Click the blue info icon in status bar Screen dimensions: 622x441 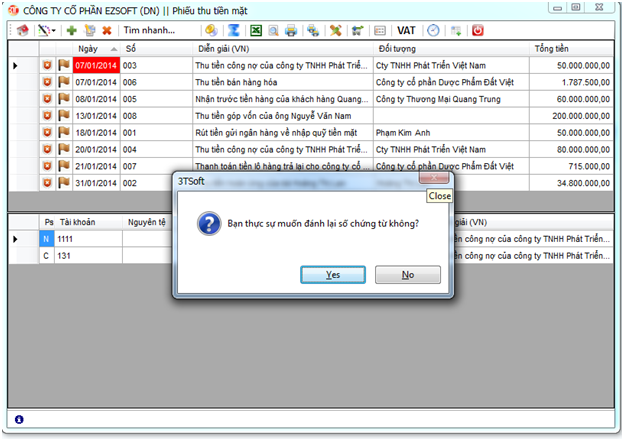click(19, 419)
